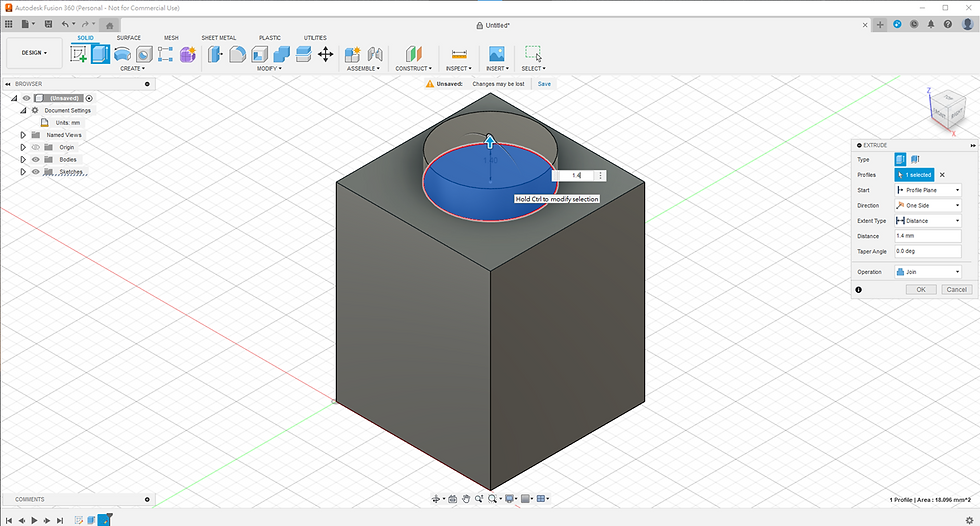
Task: Open the MODIFY menu dropdown
Action: [269, 68]
